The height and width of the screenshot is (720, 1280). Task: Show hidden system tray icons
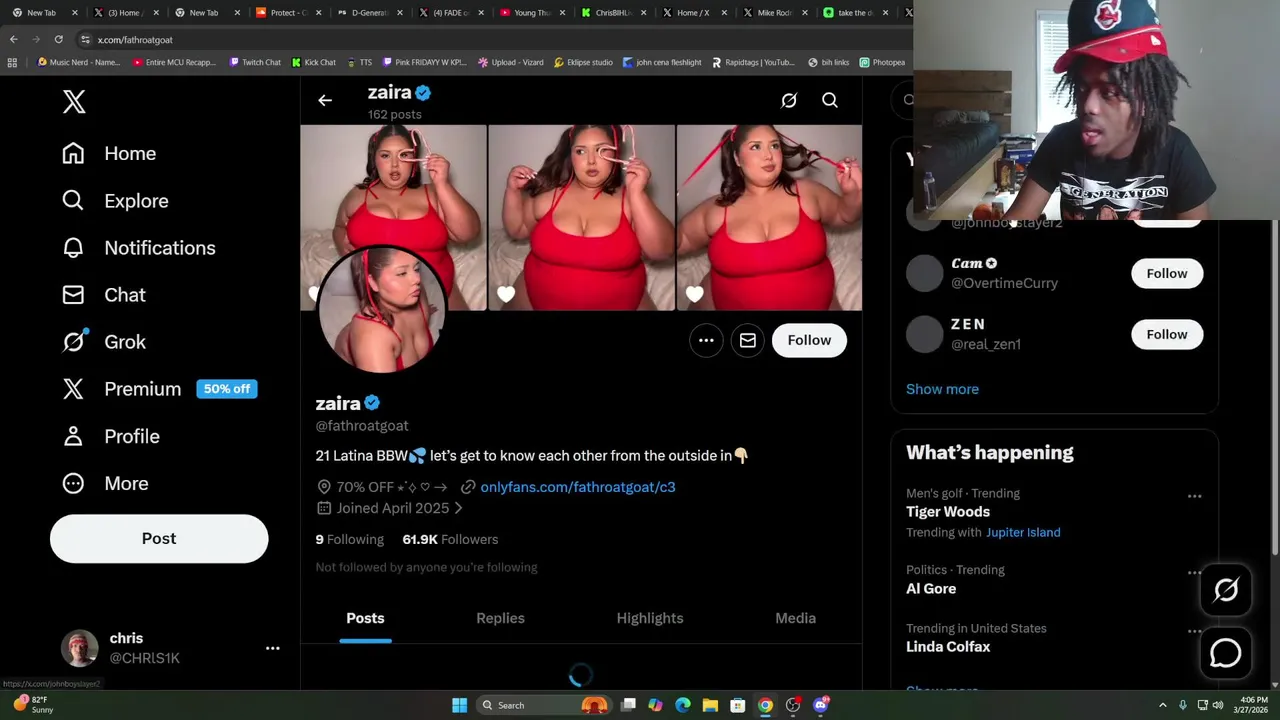click(x=1163, y=705)
